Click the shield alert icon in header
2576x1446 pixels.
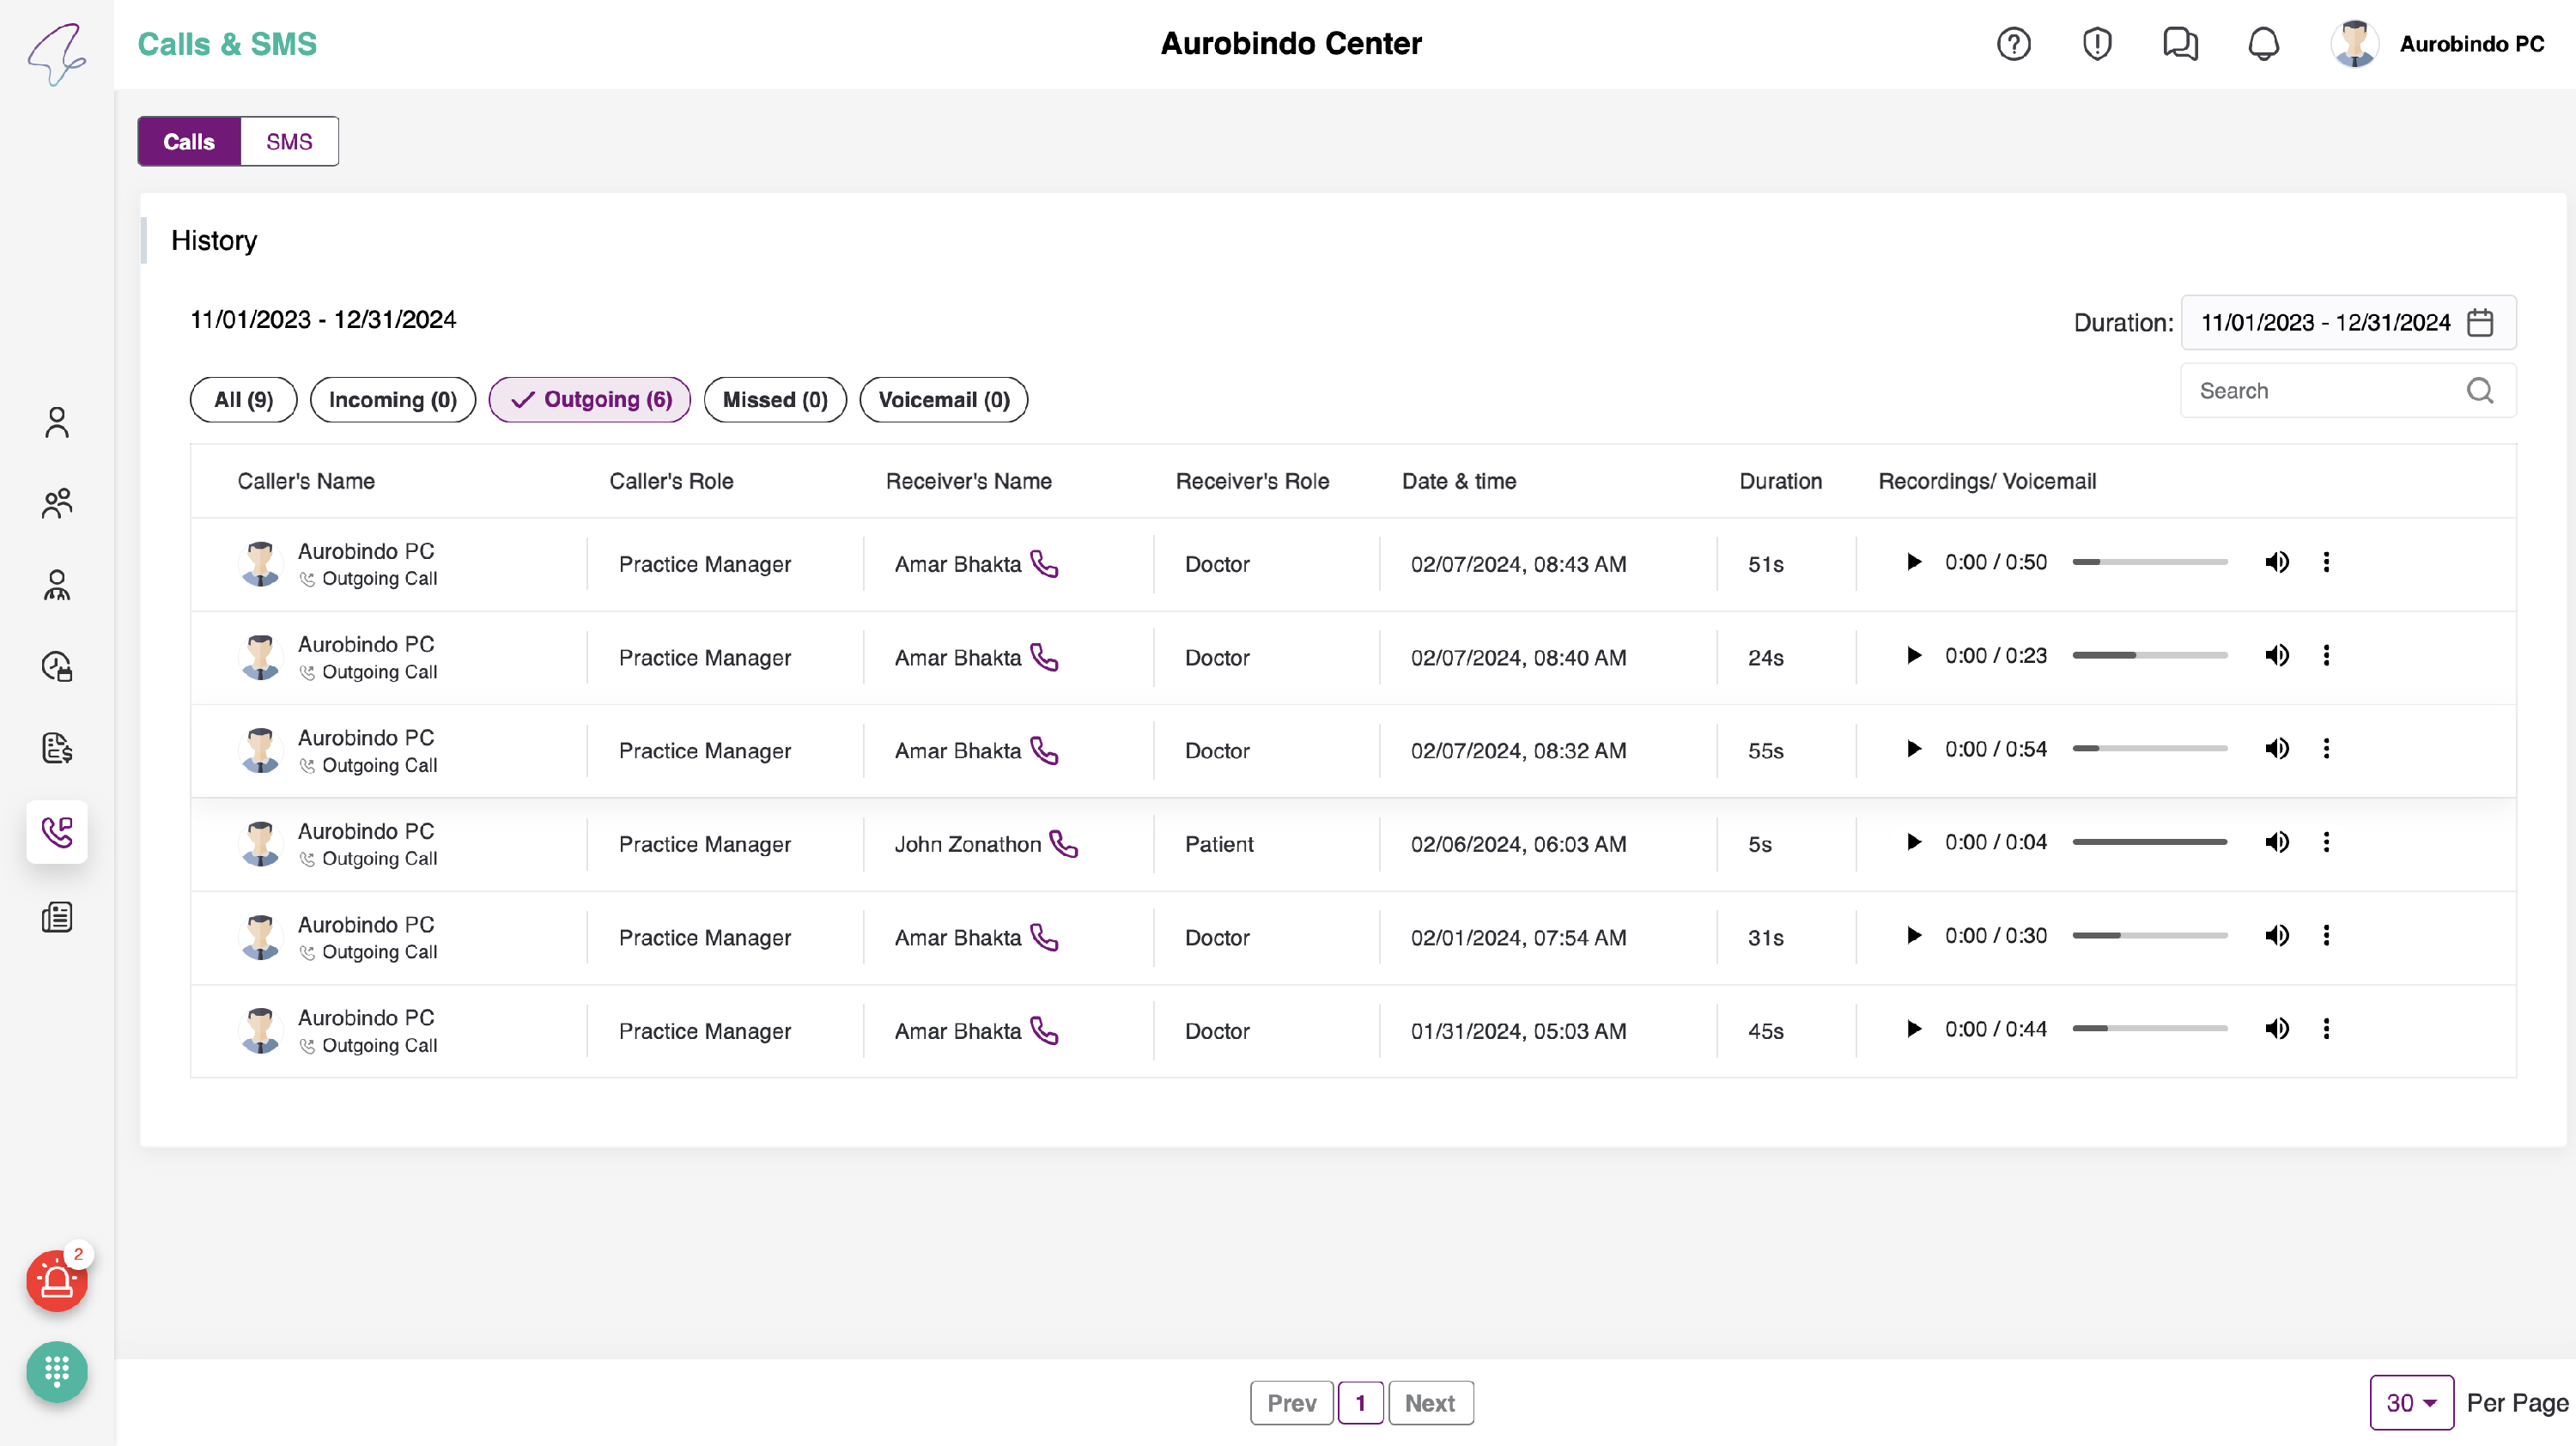click(x=2096, y=44)
